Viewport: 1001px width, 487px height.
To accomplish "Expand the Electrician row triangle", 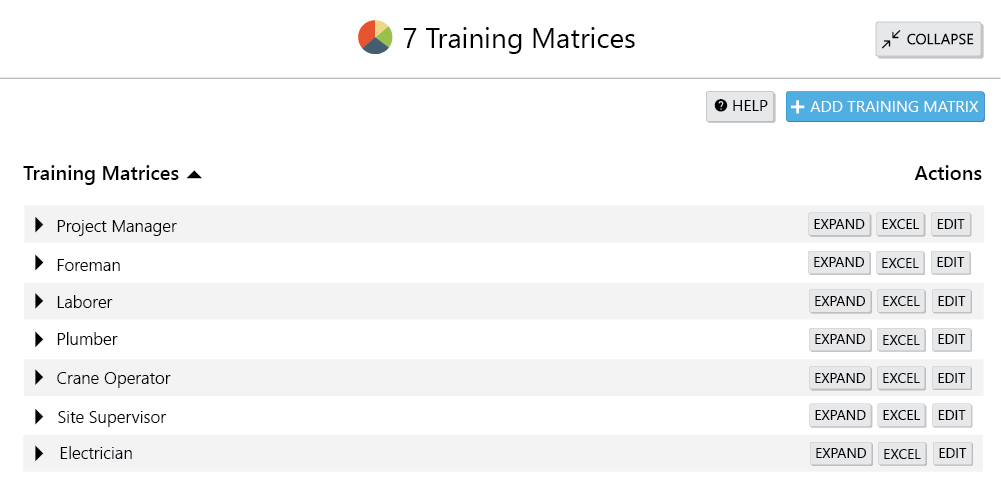I will click(39, 453).
